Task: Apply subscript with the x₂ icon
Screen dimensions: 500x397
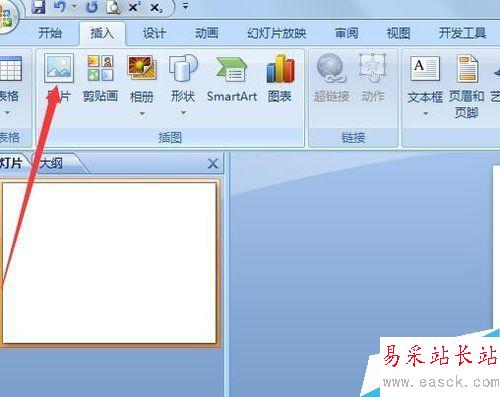Action: point(156,8)
